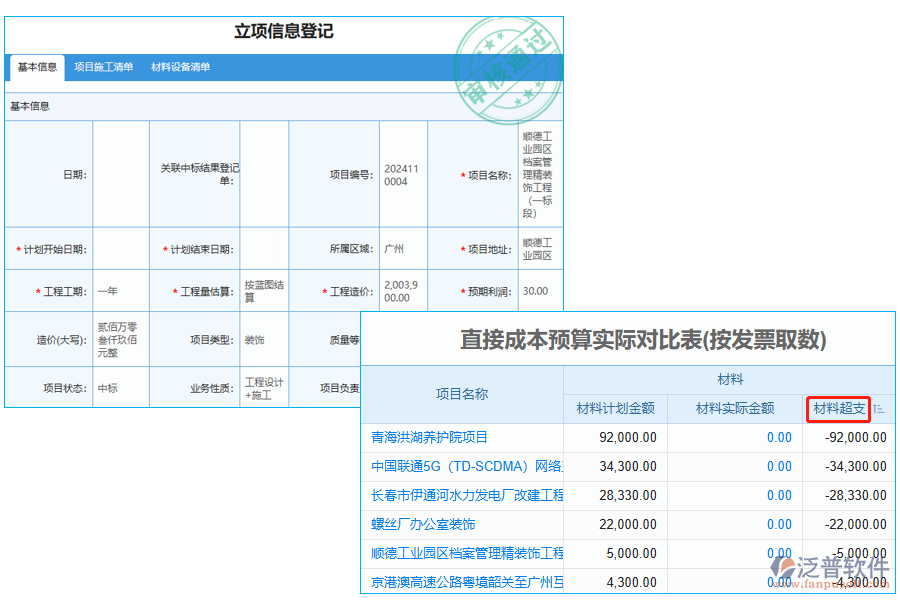The image size is (900, 600).
Task: Open the 顺德工业园区档案管理精装饰工程 link
Action: [465, 553]
